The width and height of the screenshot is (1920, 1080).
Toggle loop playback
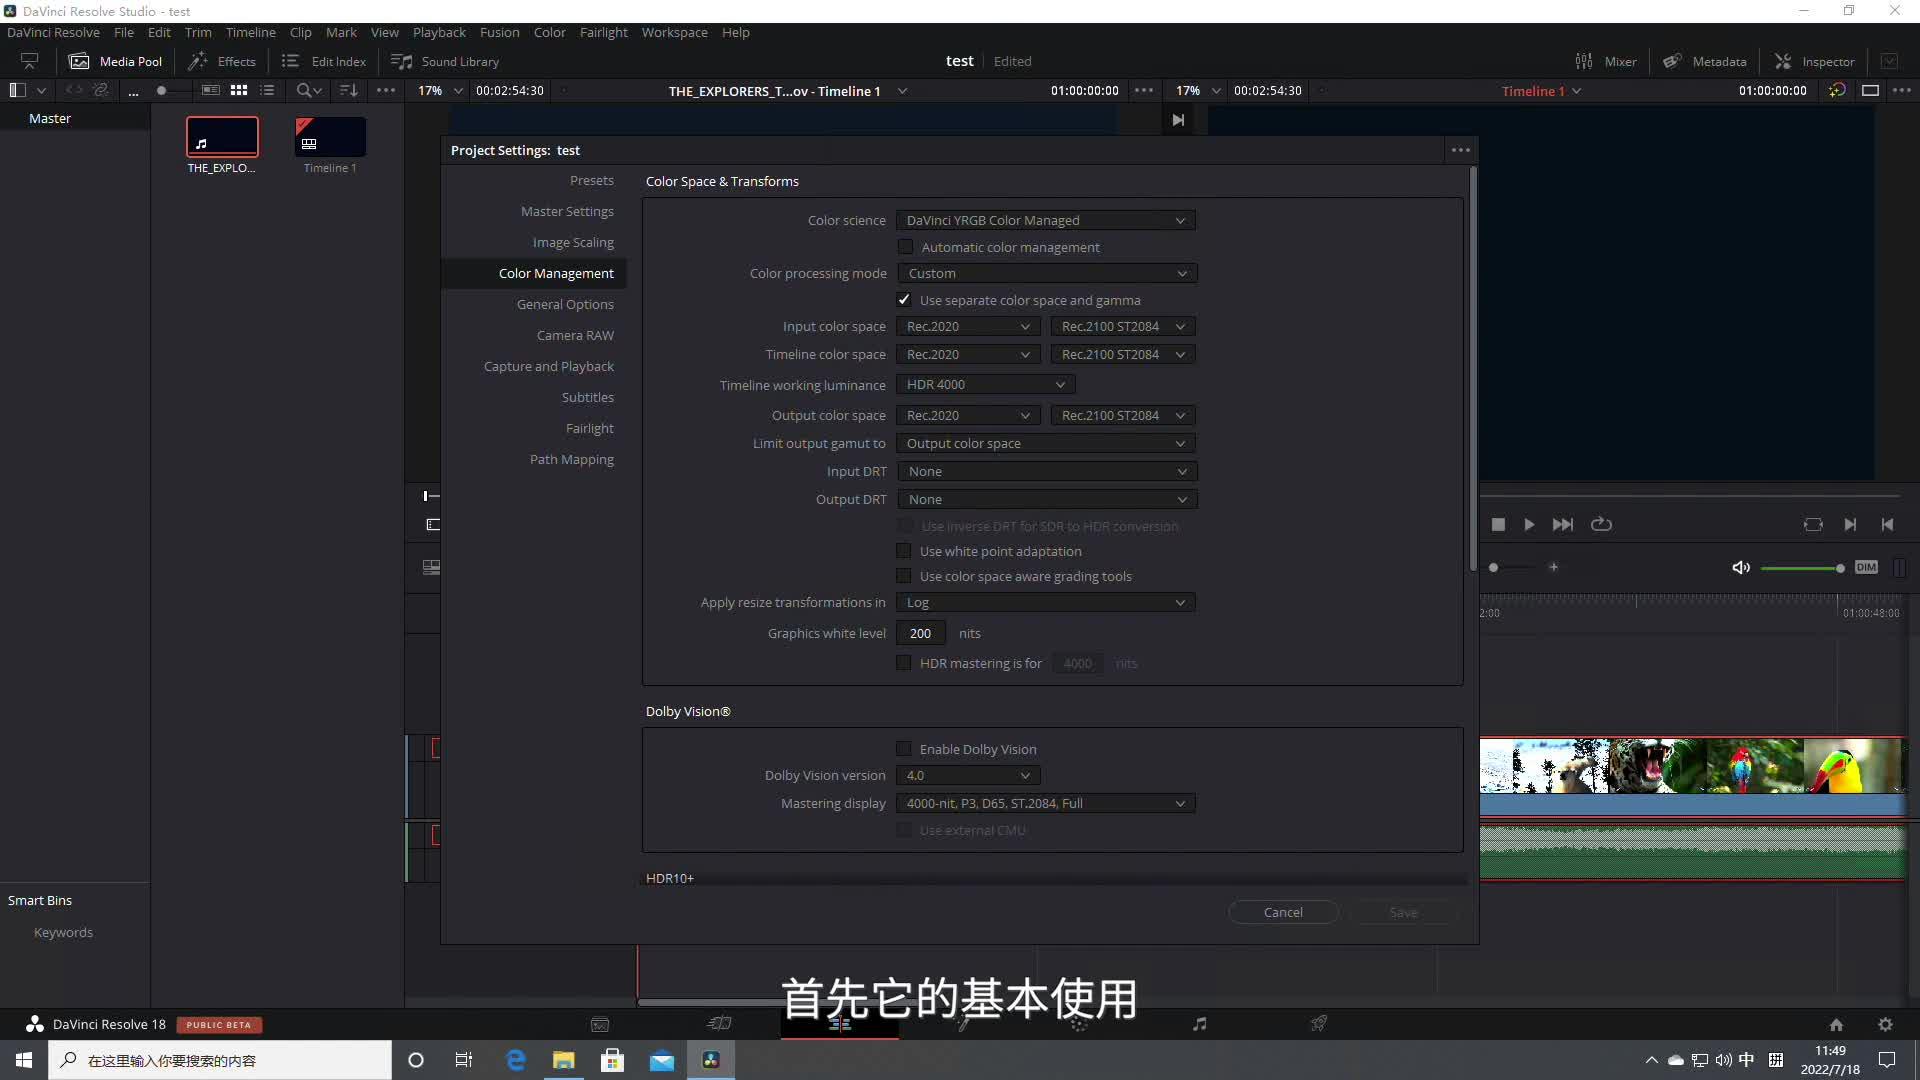click(x=1601, y=524)
